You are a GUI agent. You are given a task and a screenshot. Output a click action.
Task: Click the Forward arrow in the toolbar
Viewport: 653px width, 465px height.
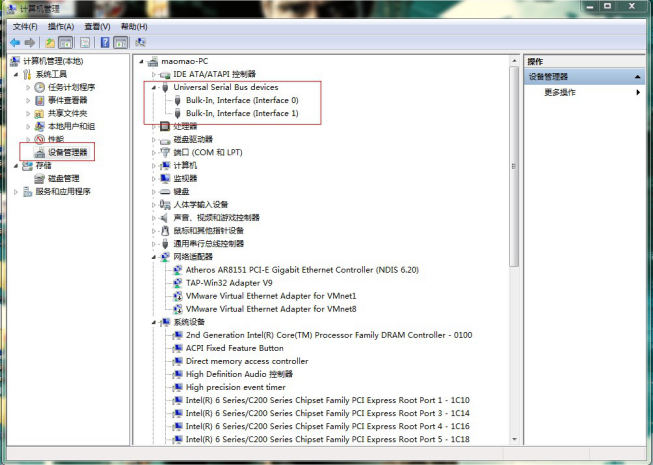pyautogui.click(x=30, y=43)
